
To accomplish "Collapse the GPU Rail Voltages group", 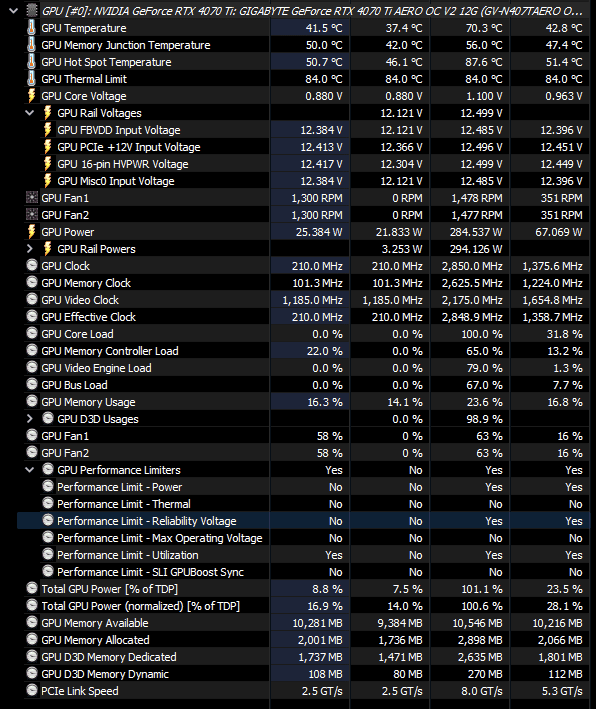I will (x=30, y=113).
